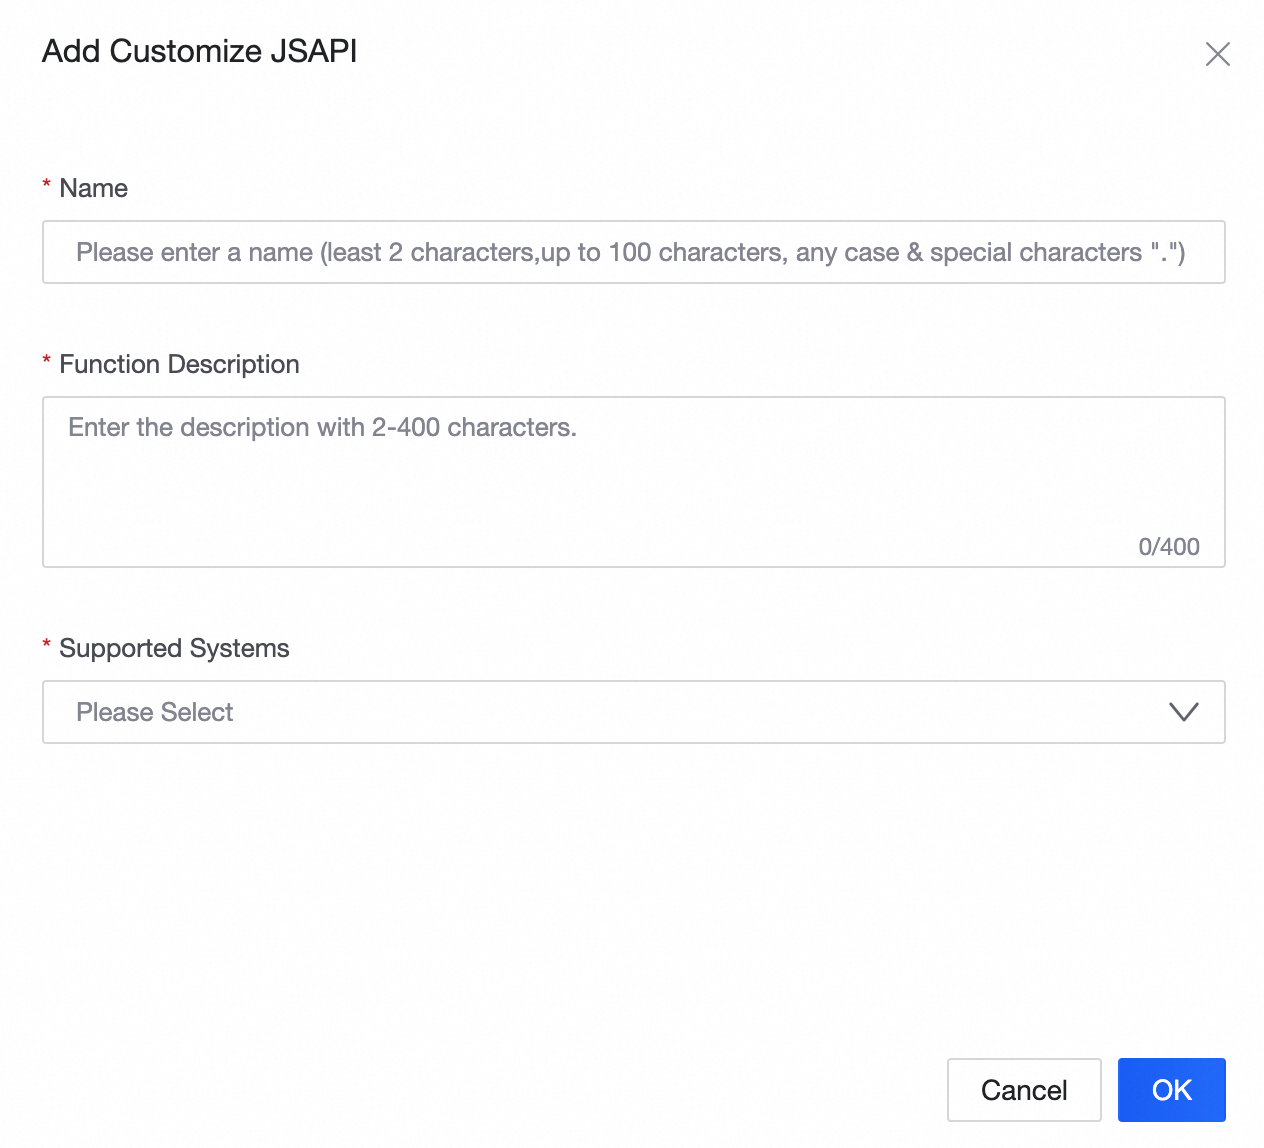This screenshot has width=1264, height=1148.
Task: Open the Supported Systems dropdown
Action: [x=633, y=712]
